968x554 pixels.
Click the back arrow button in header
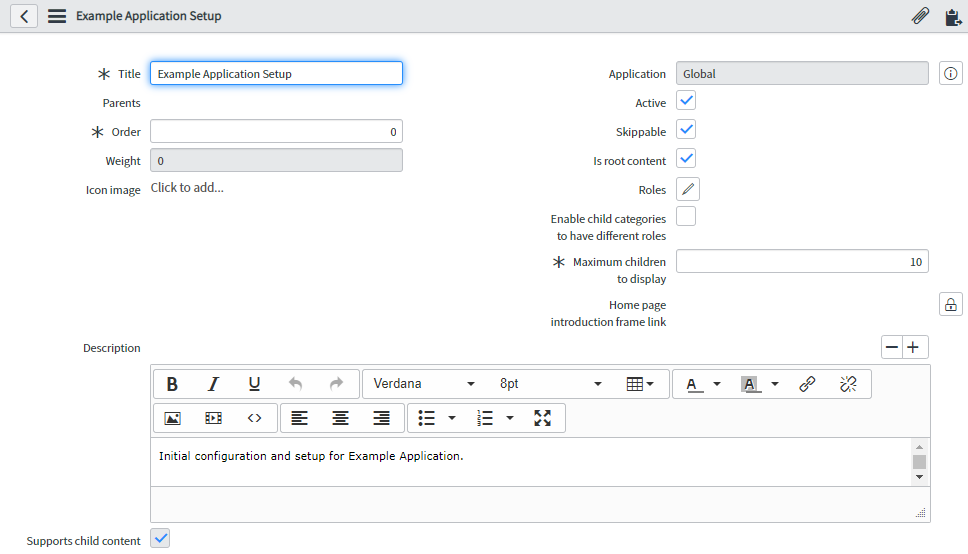point(24,16)
